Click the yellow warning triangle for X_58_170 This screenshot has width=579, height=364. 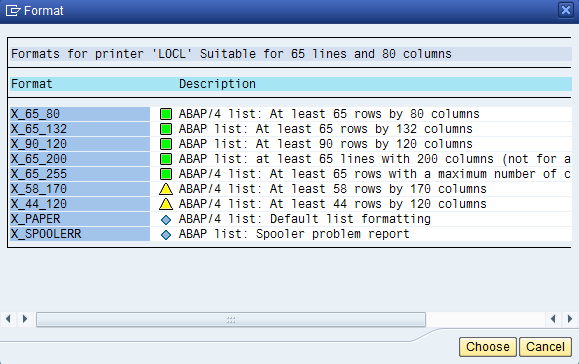[x=166, y=189]
